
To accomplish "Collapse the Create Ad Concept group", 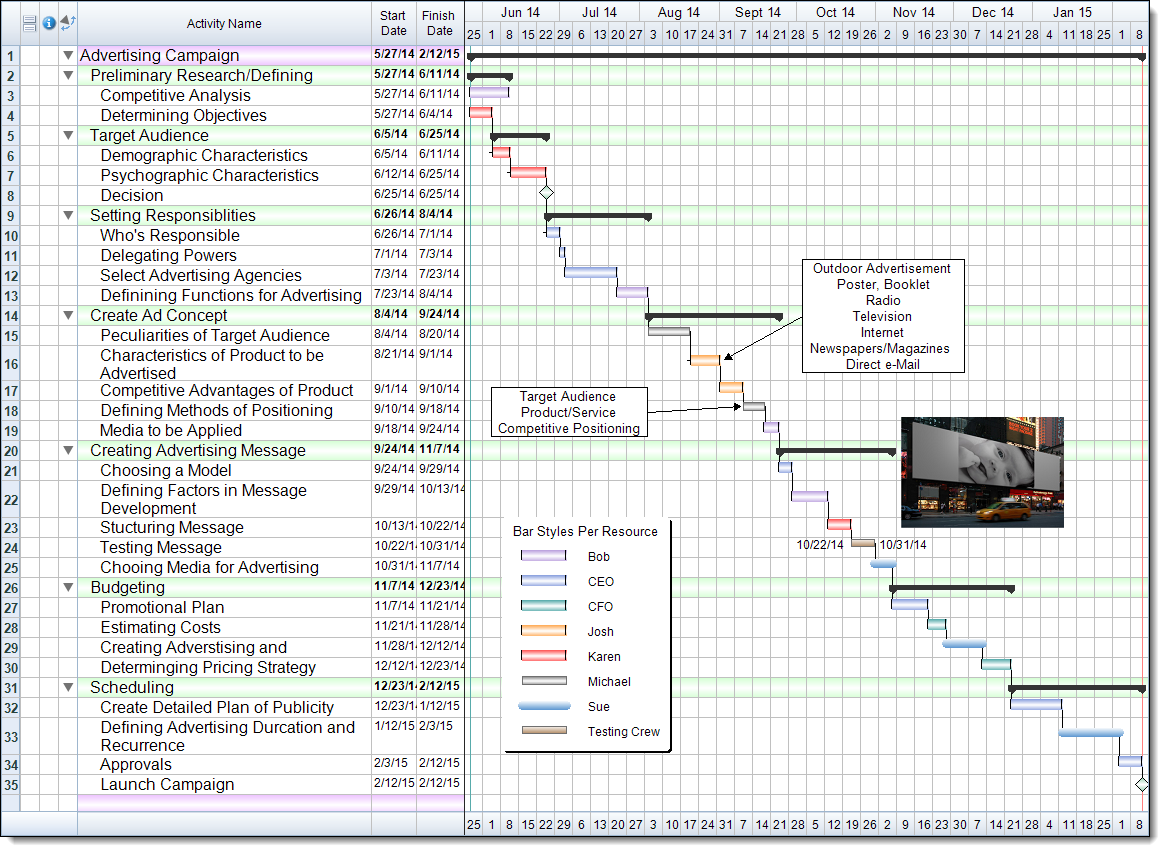I will pos(68,315).
